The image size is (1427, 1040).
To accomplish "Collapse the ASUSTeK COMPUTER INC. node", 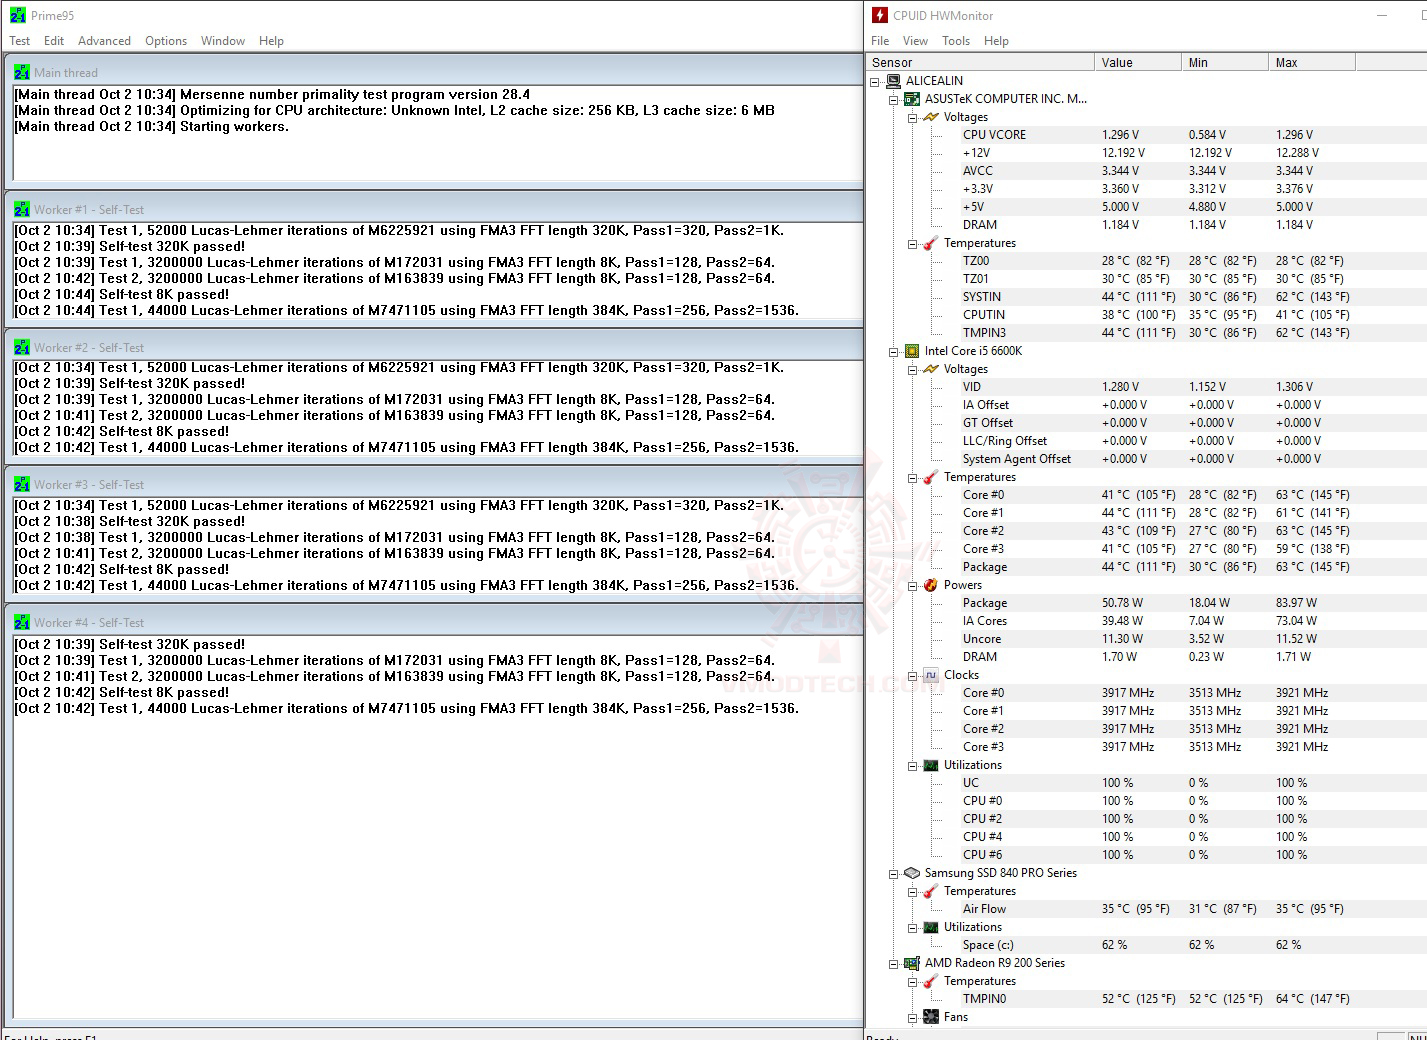I will point(894,99).
